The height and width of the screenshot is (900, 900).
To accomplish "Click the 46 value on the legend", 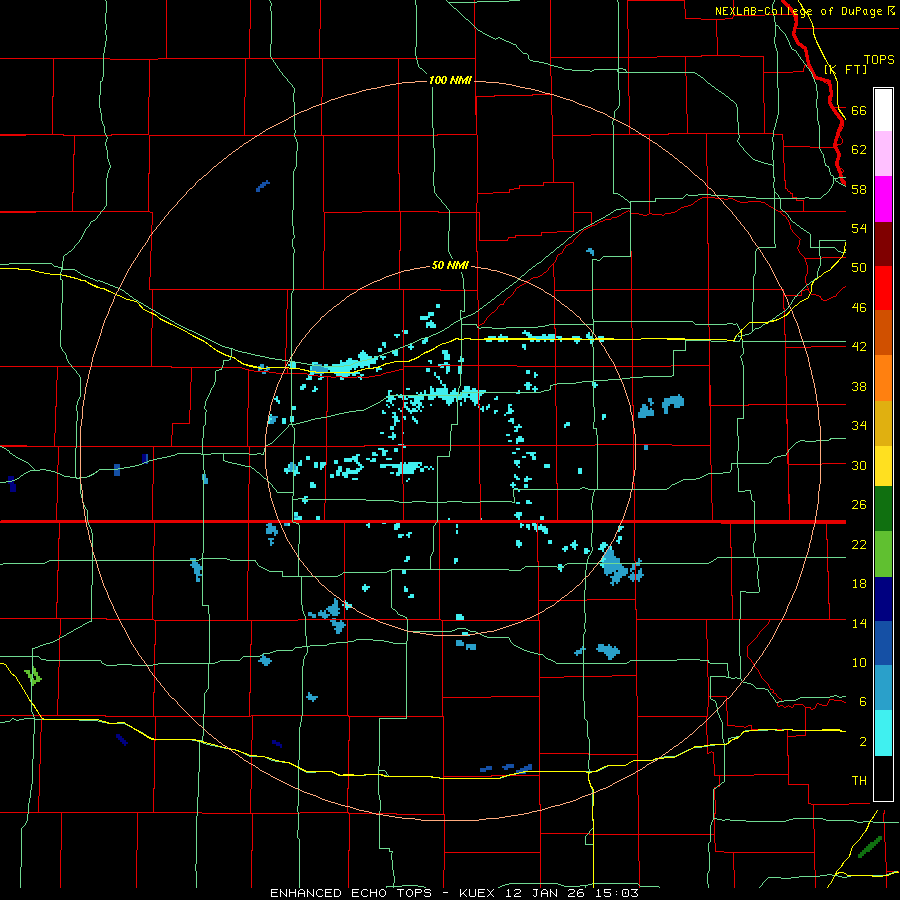I will 859,308.
